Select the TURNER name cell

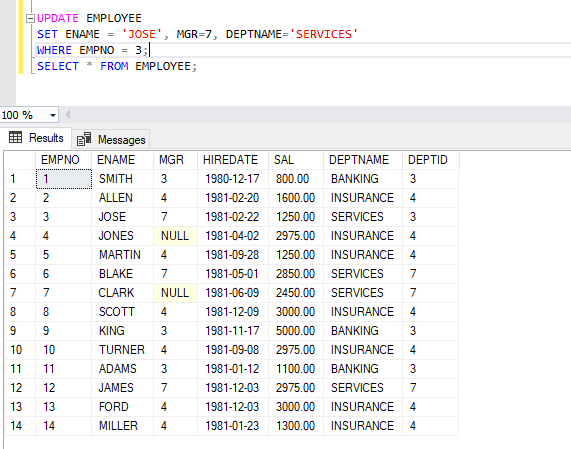122,350
